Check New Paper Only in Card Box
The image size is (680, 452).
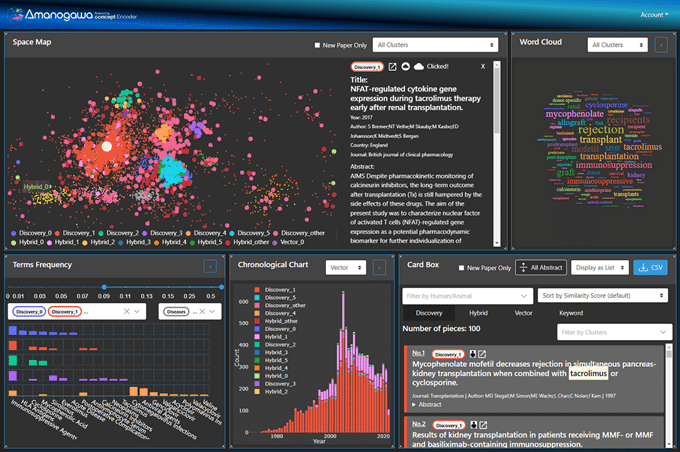pos(461,268)
